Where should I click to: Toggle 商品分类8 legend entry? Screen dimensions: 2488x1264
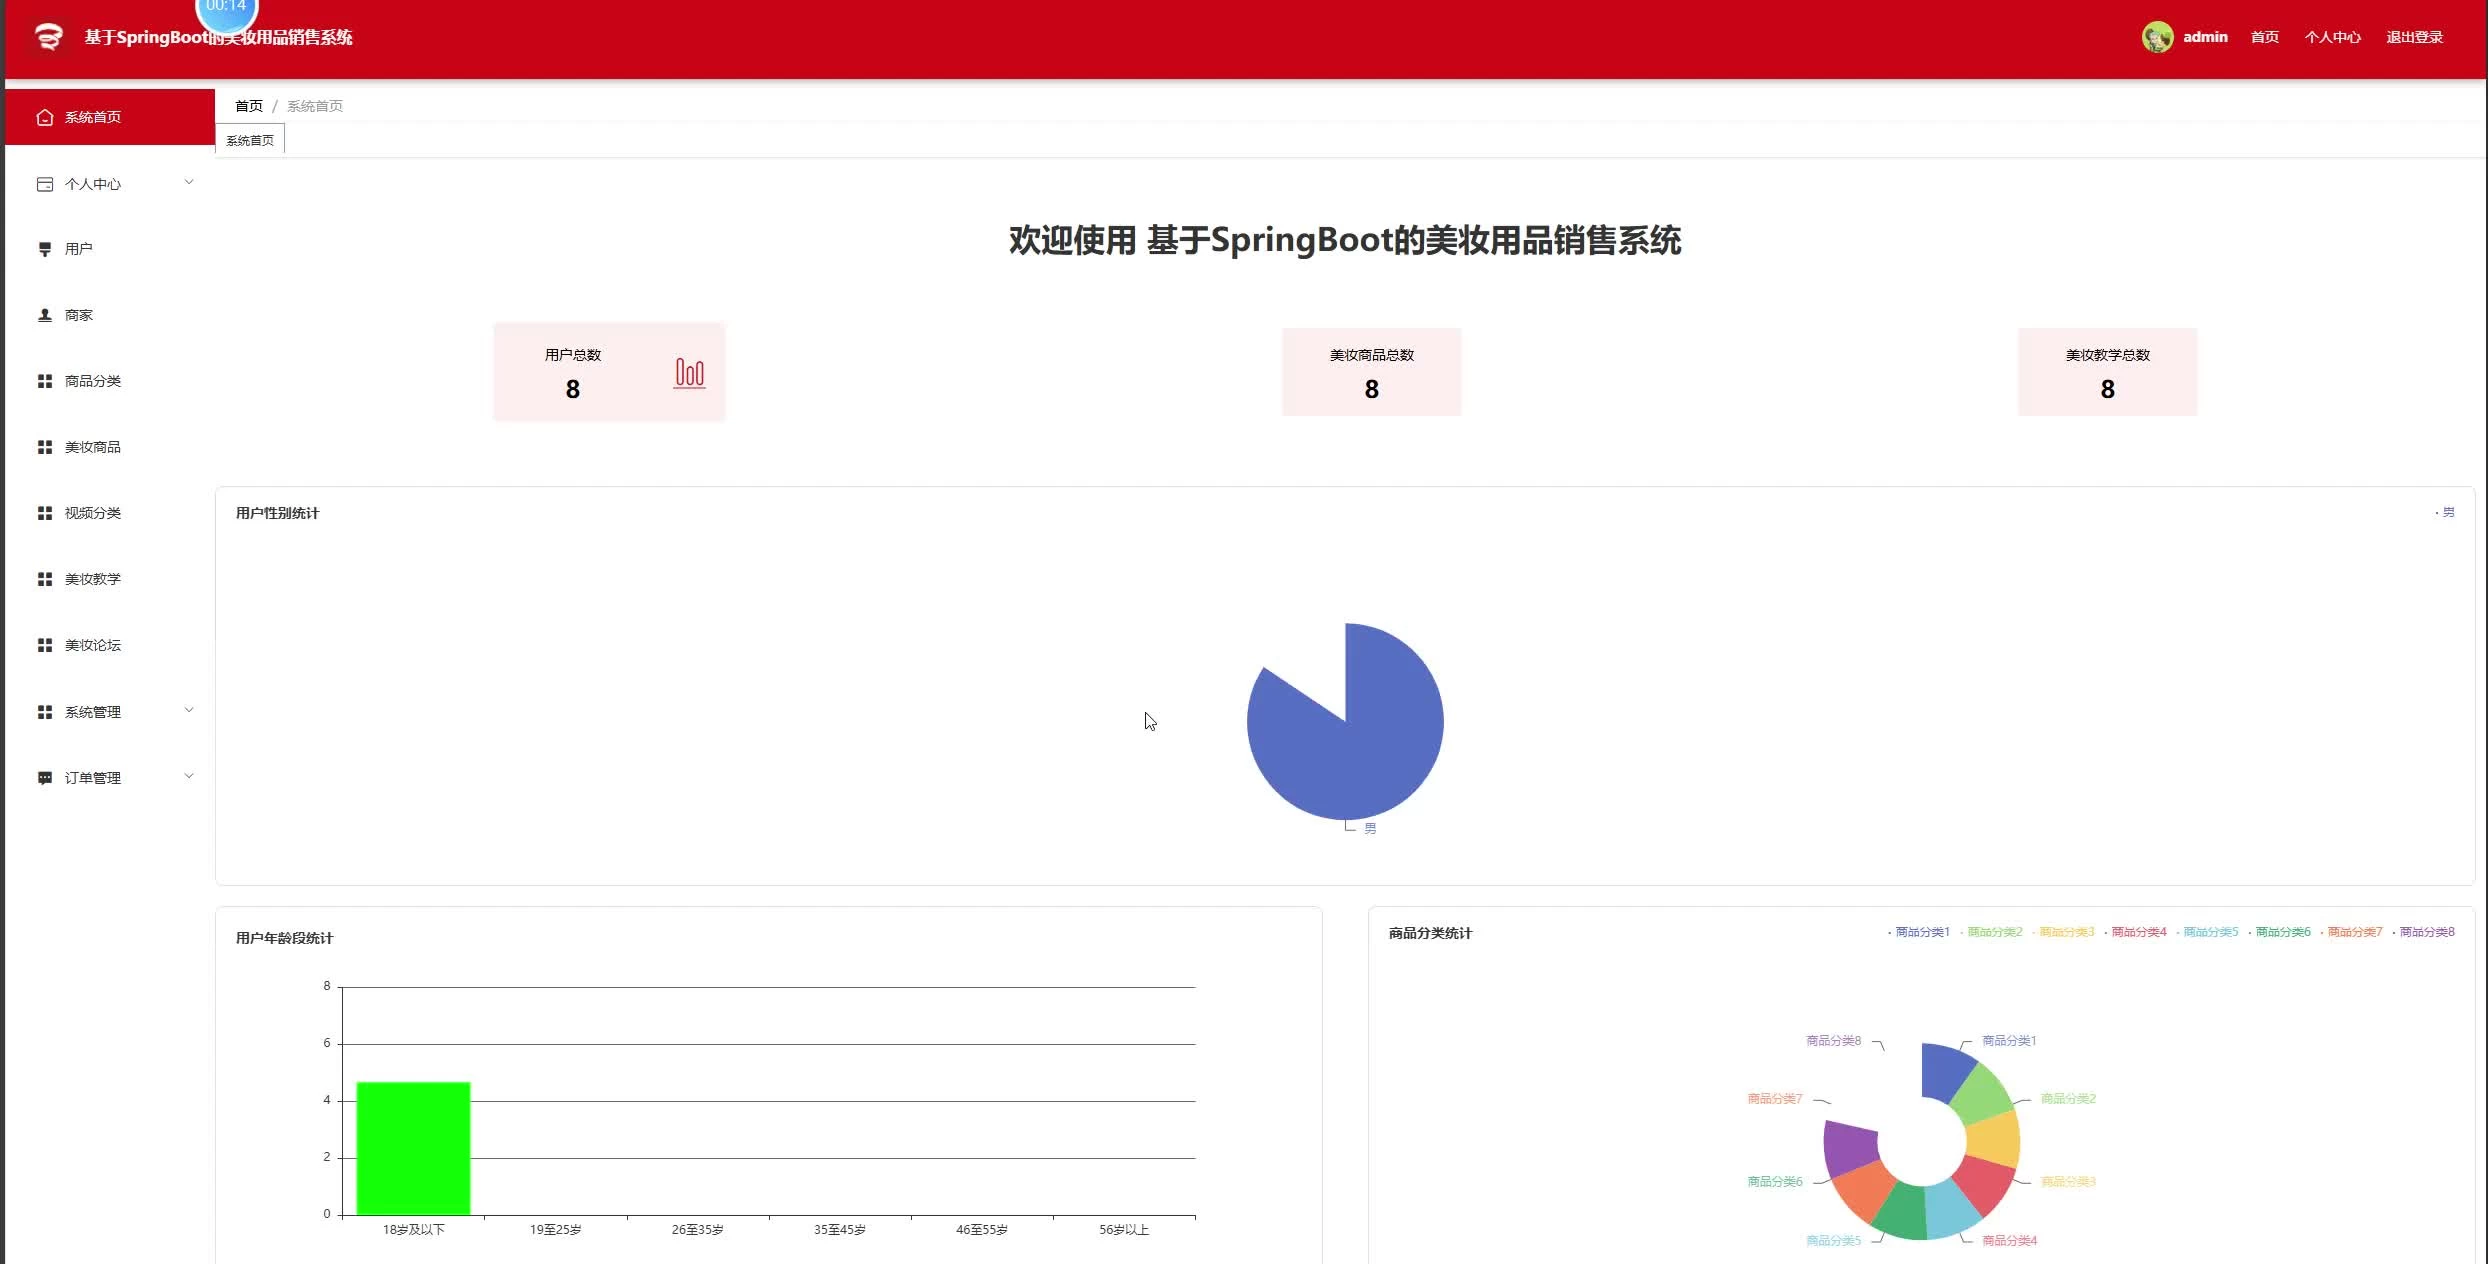[2425, 932]
